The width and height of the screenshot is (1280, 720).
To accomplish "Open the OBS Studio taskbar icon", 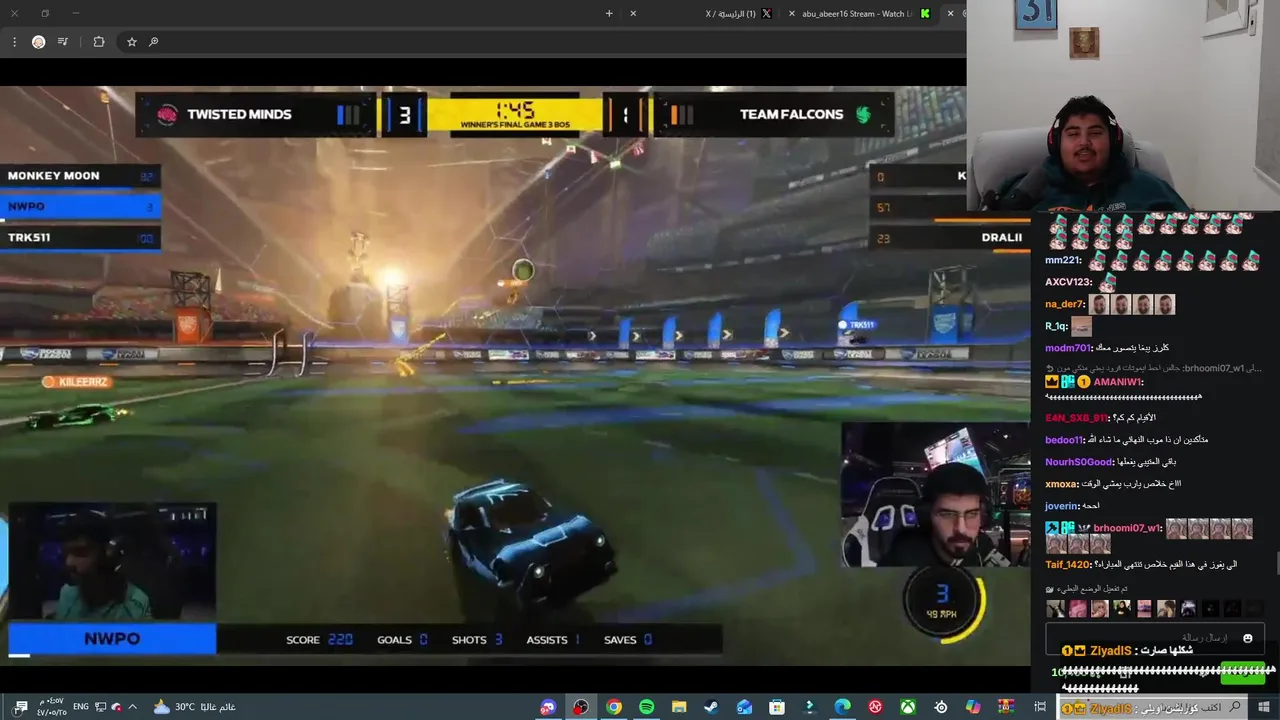I will pyautogui.click(x=581, y=707).
